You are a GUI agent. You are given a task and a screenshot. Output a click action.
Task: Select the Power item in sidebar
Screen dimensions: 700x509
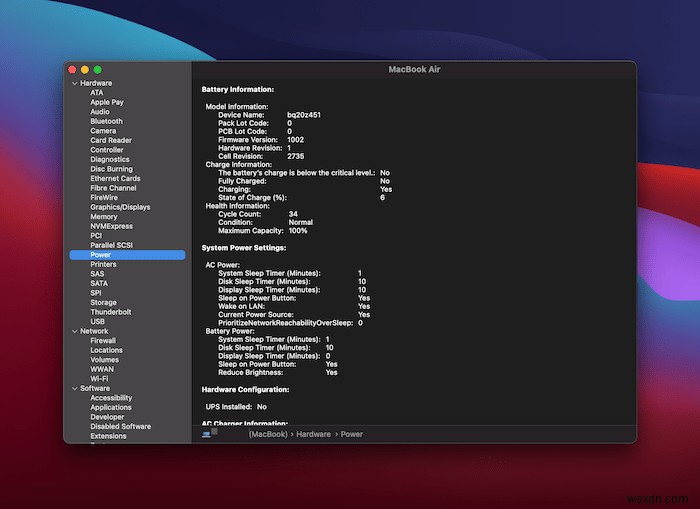[x=100, y=255]
